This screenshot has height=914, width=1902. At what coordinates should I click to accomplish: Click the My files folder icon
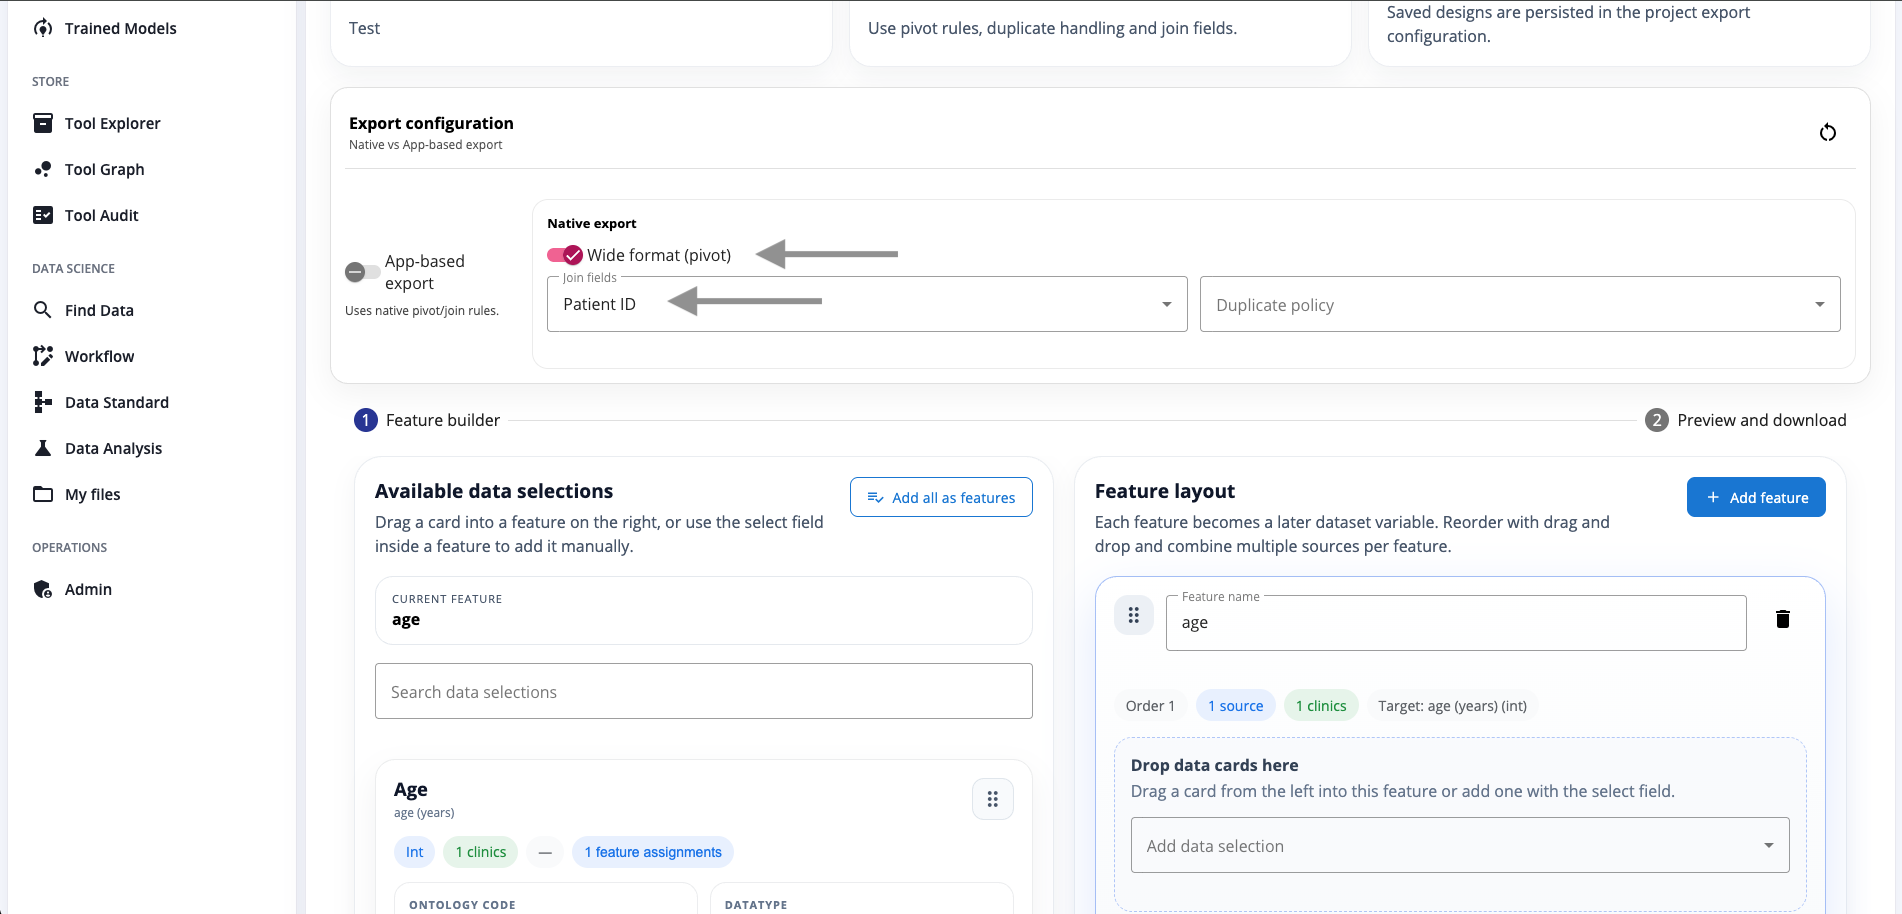43,494
